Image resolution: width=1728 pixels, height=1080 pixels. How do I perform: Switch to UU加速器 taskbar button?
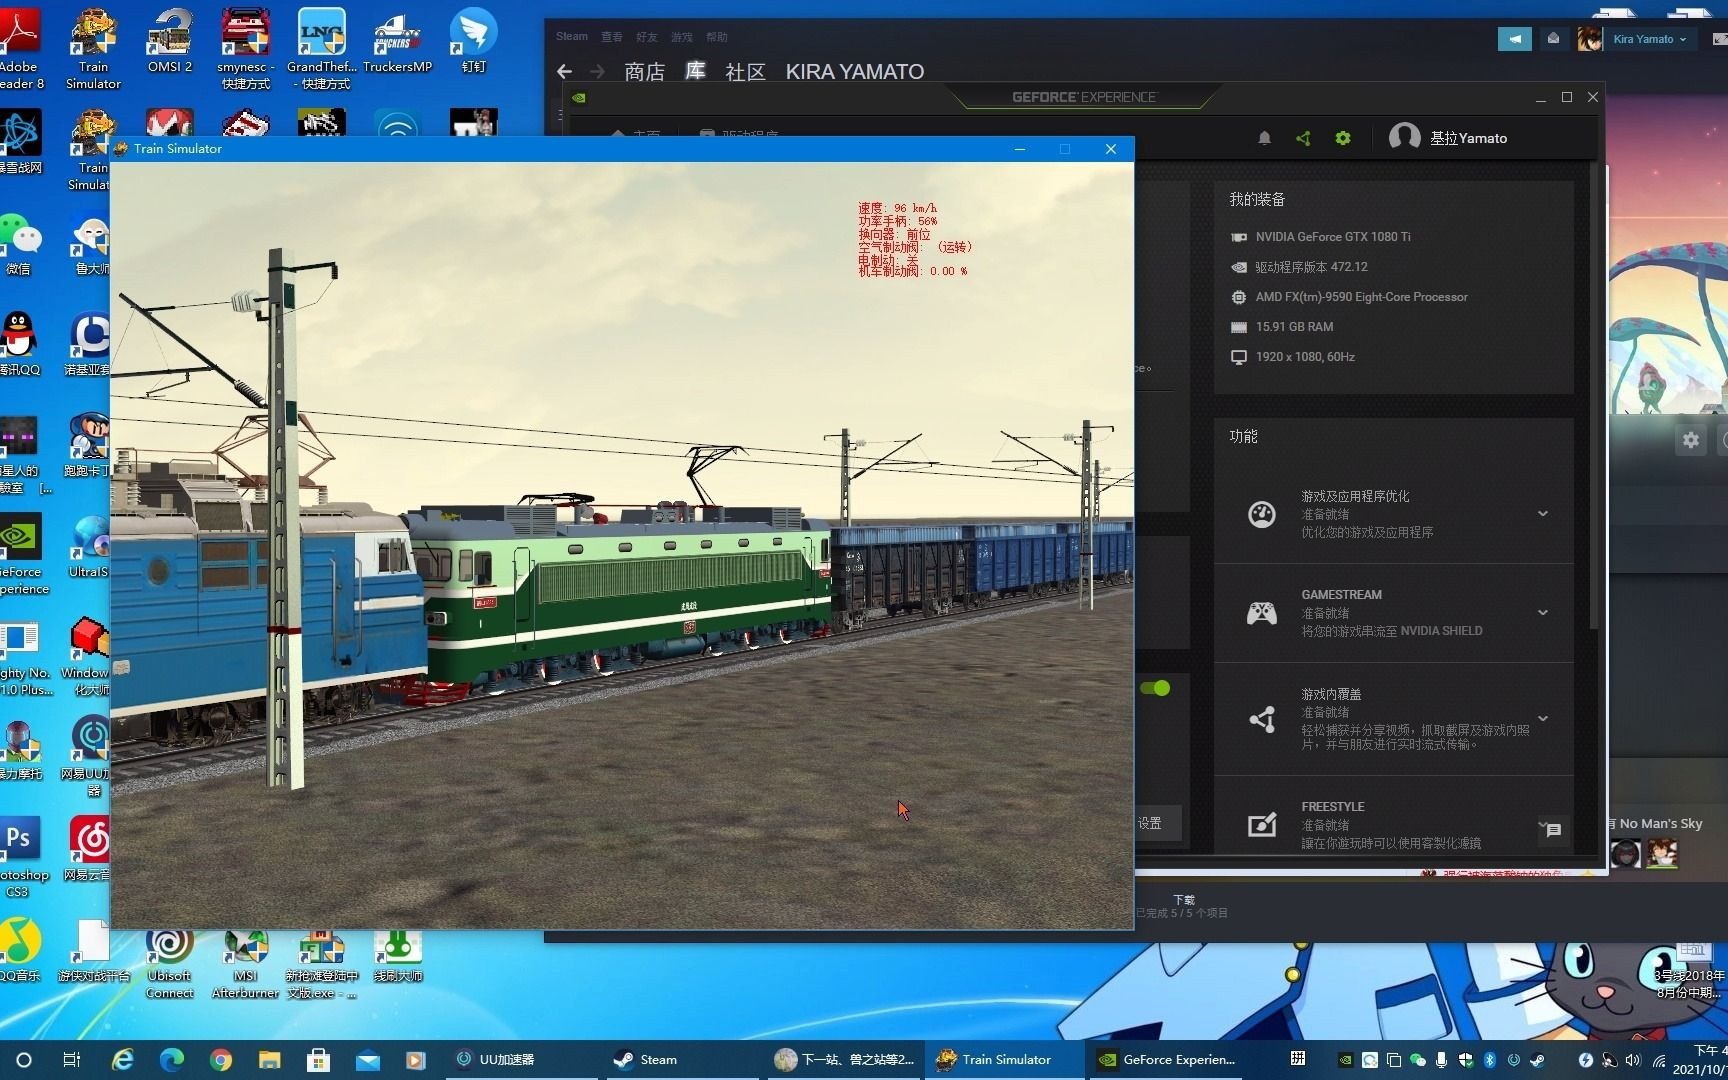(x=520, y=1060)
